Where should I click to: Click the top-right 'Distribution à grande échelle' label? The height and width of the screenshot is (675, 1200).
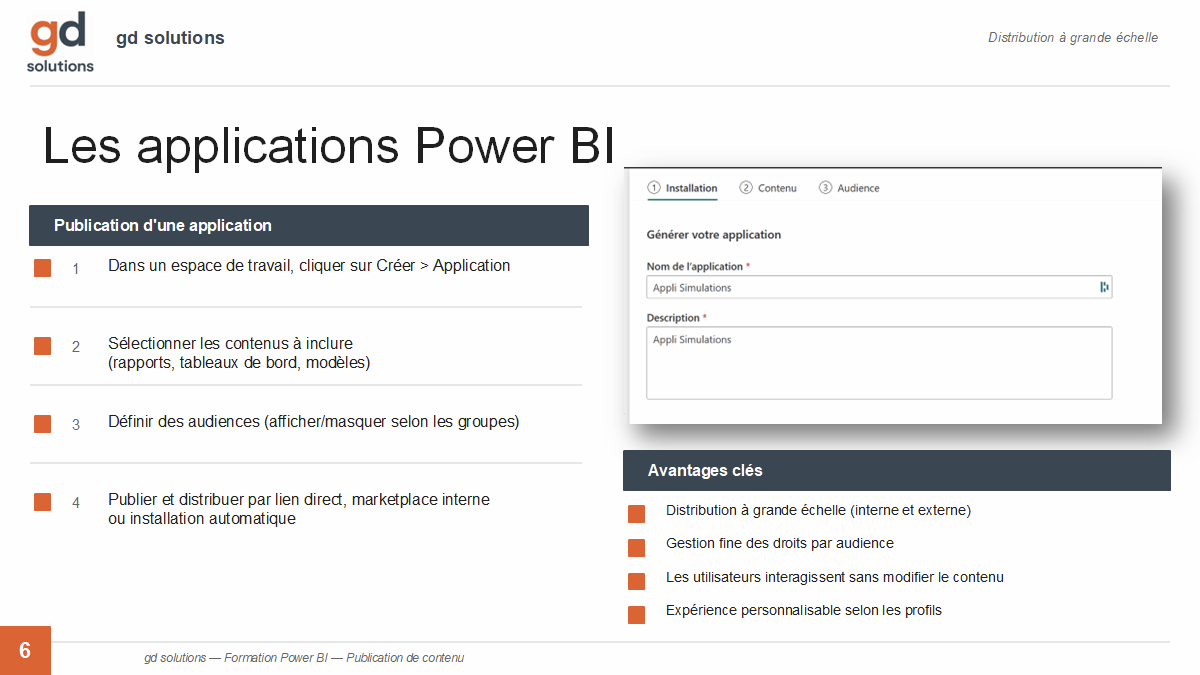[x=1073, y=38]
